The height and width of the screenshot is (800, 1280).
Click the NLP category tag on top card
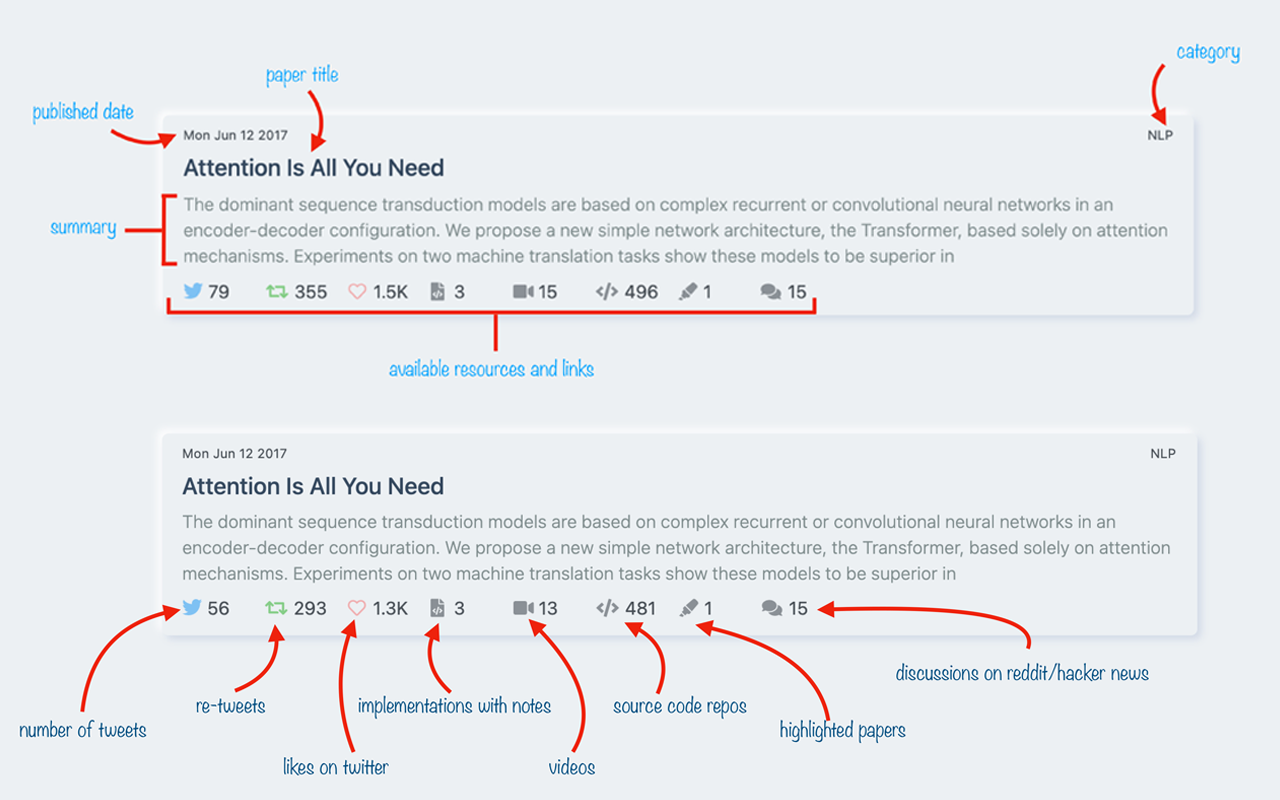pos(1160,135)
